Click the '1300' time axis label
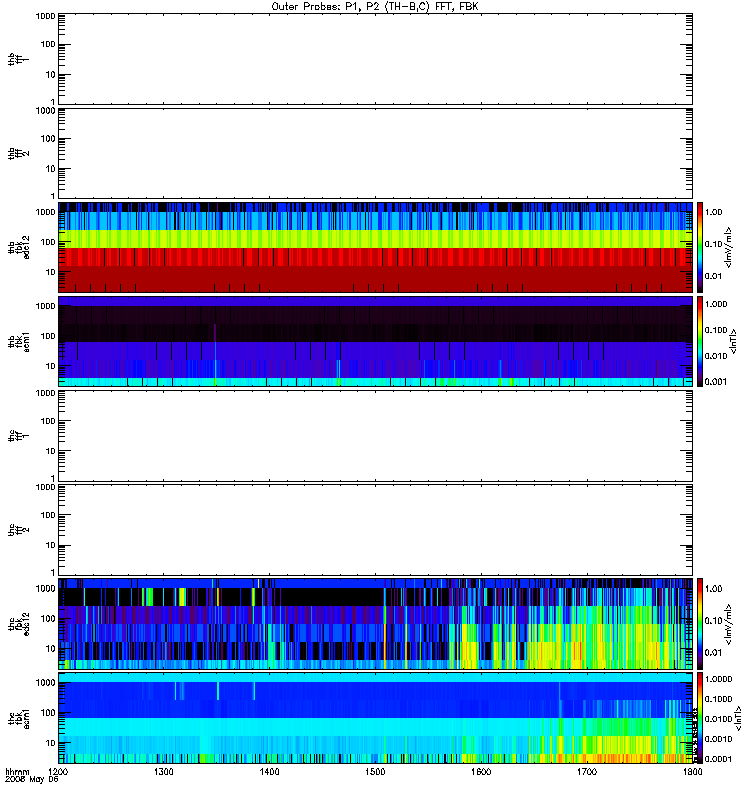The height and width of the screenshot is (800, 750). click(x=163, y=771)
